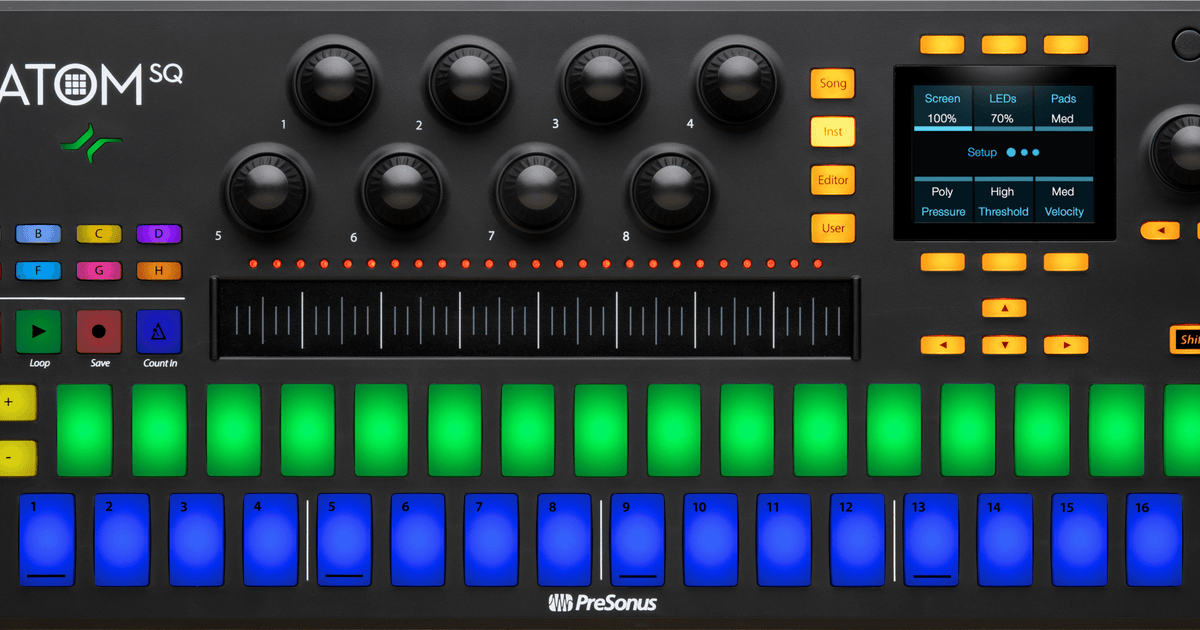Viewport: 1200px width, 630px height.
Task: Click the PreSonus logo
Action: pos(602,603)
